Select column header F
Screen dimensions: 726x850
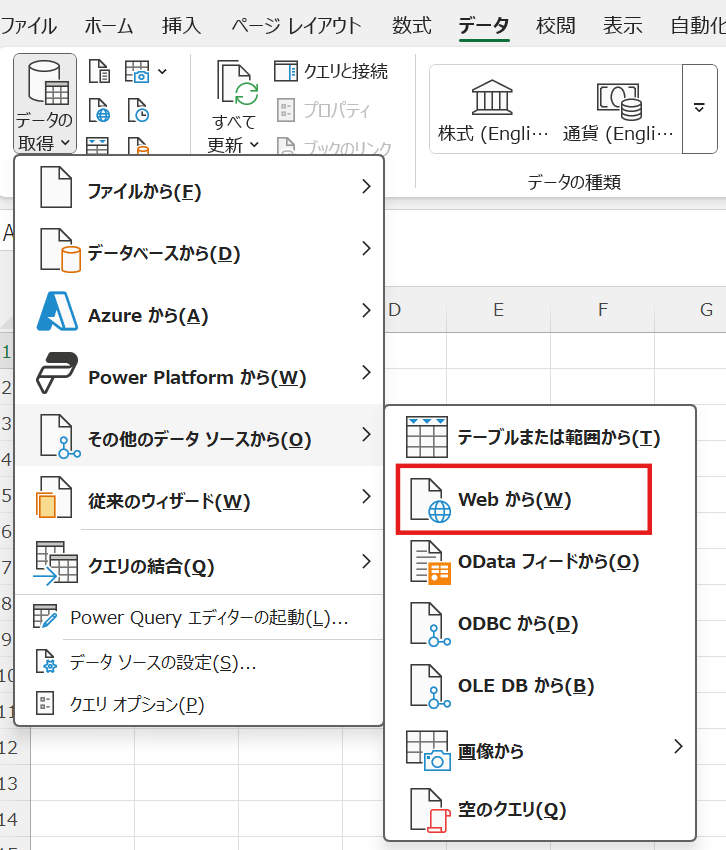(602, 310)
